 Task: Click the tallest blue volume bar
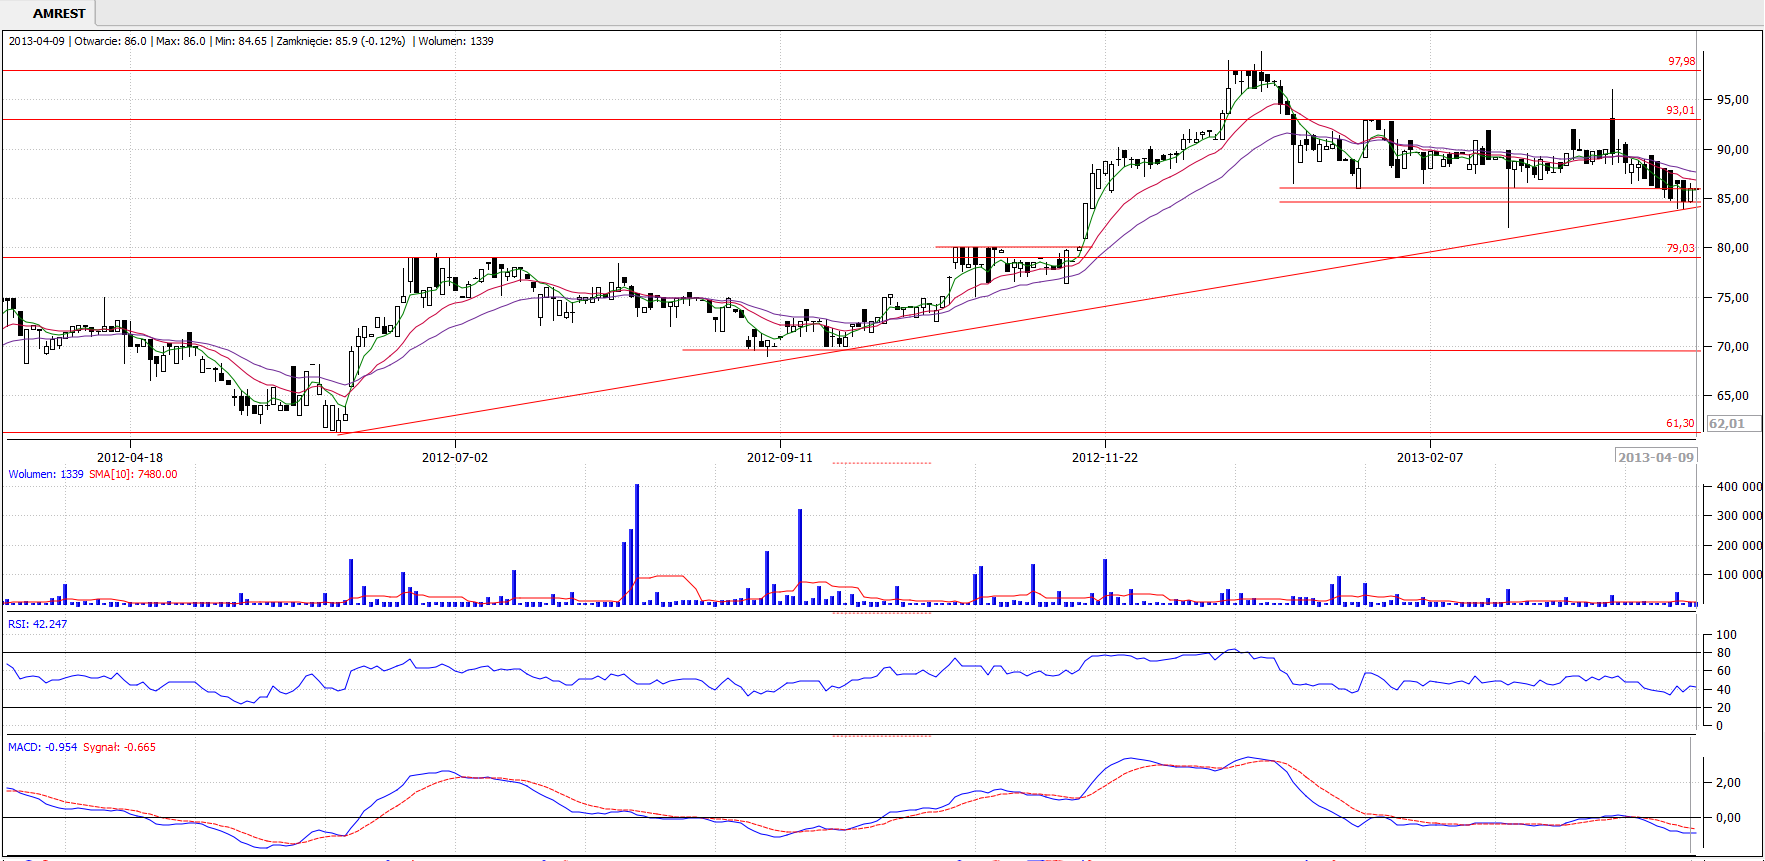[637, 545]
